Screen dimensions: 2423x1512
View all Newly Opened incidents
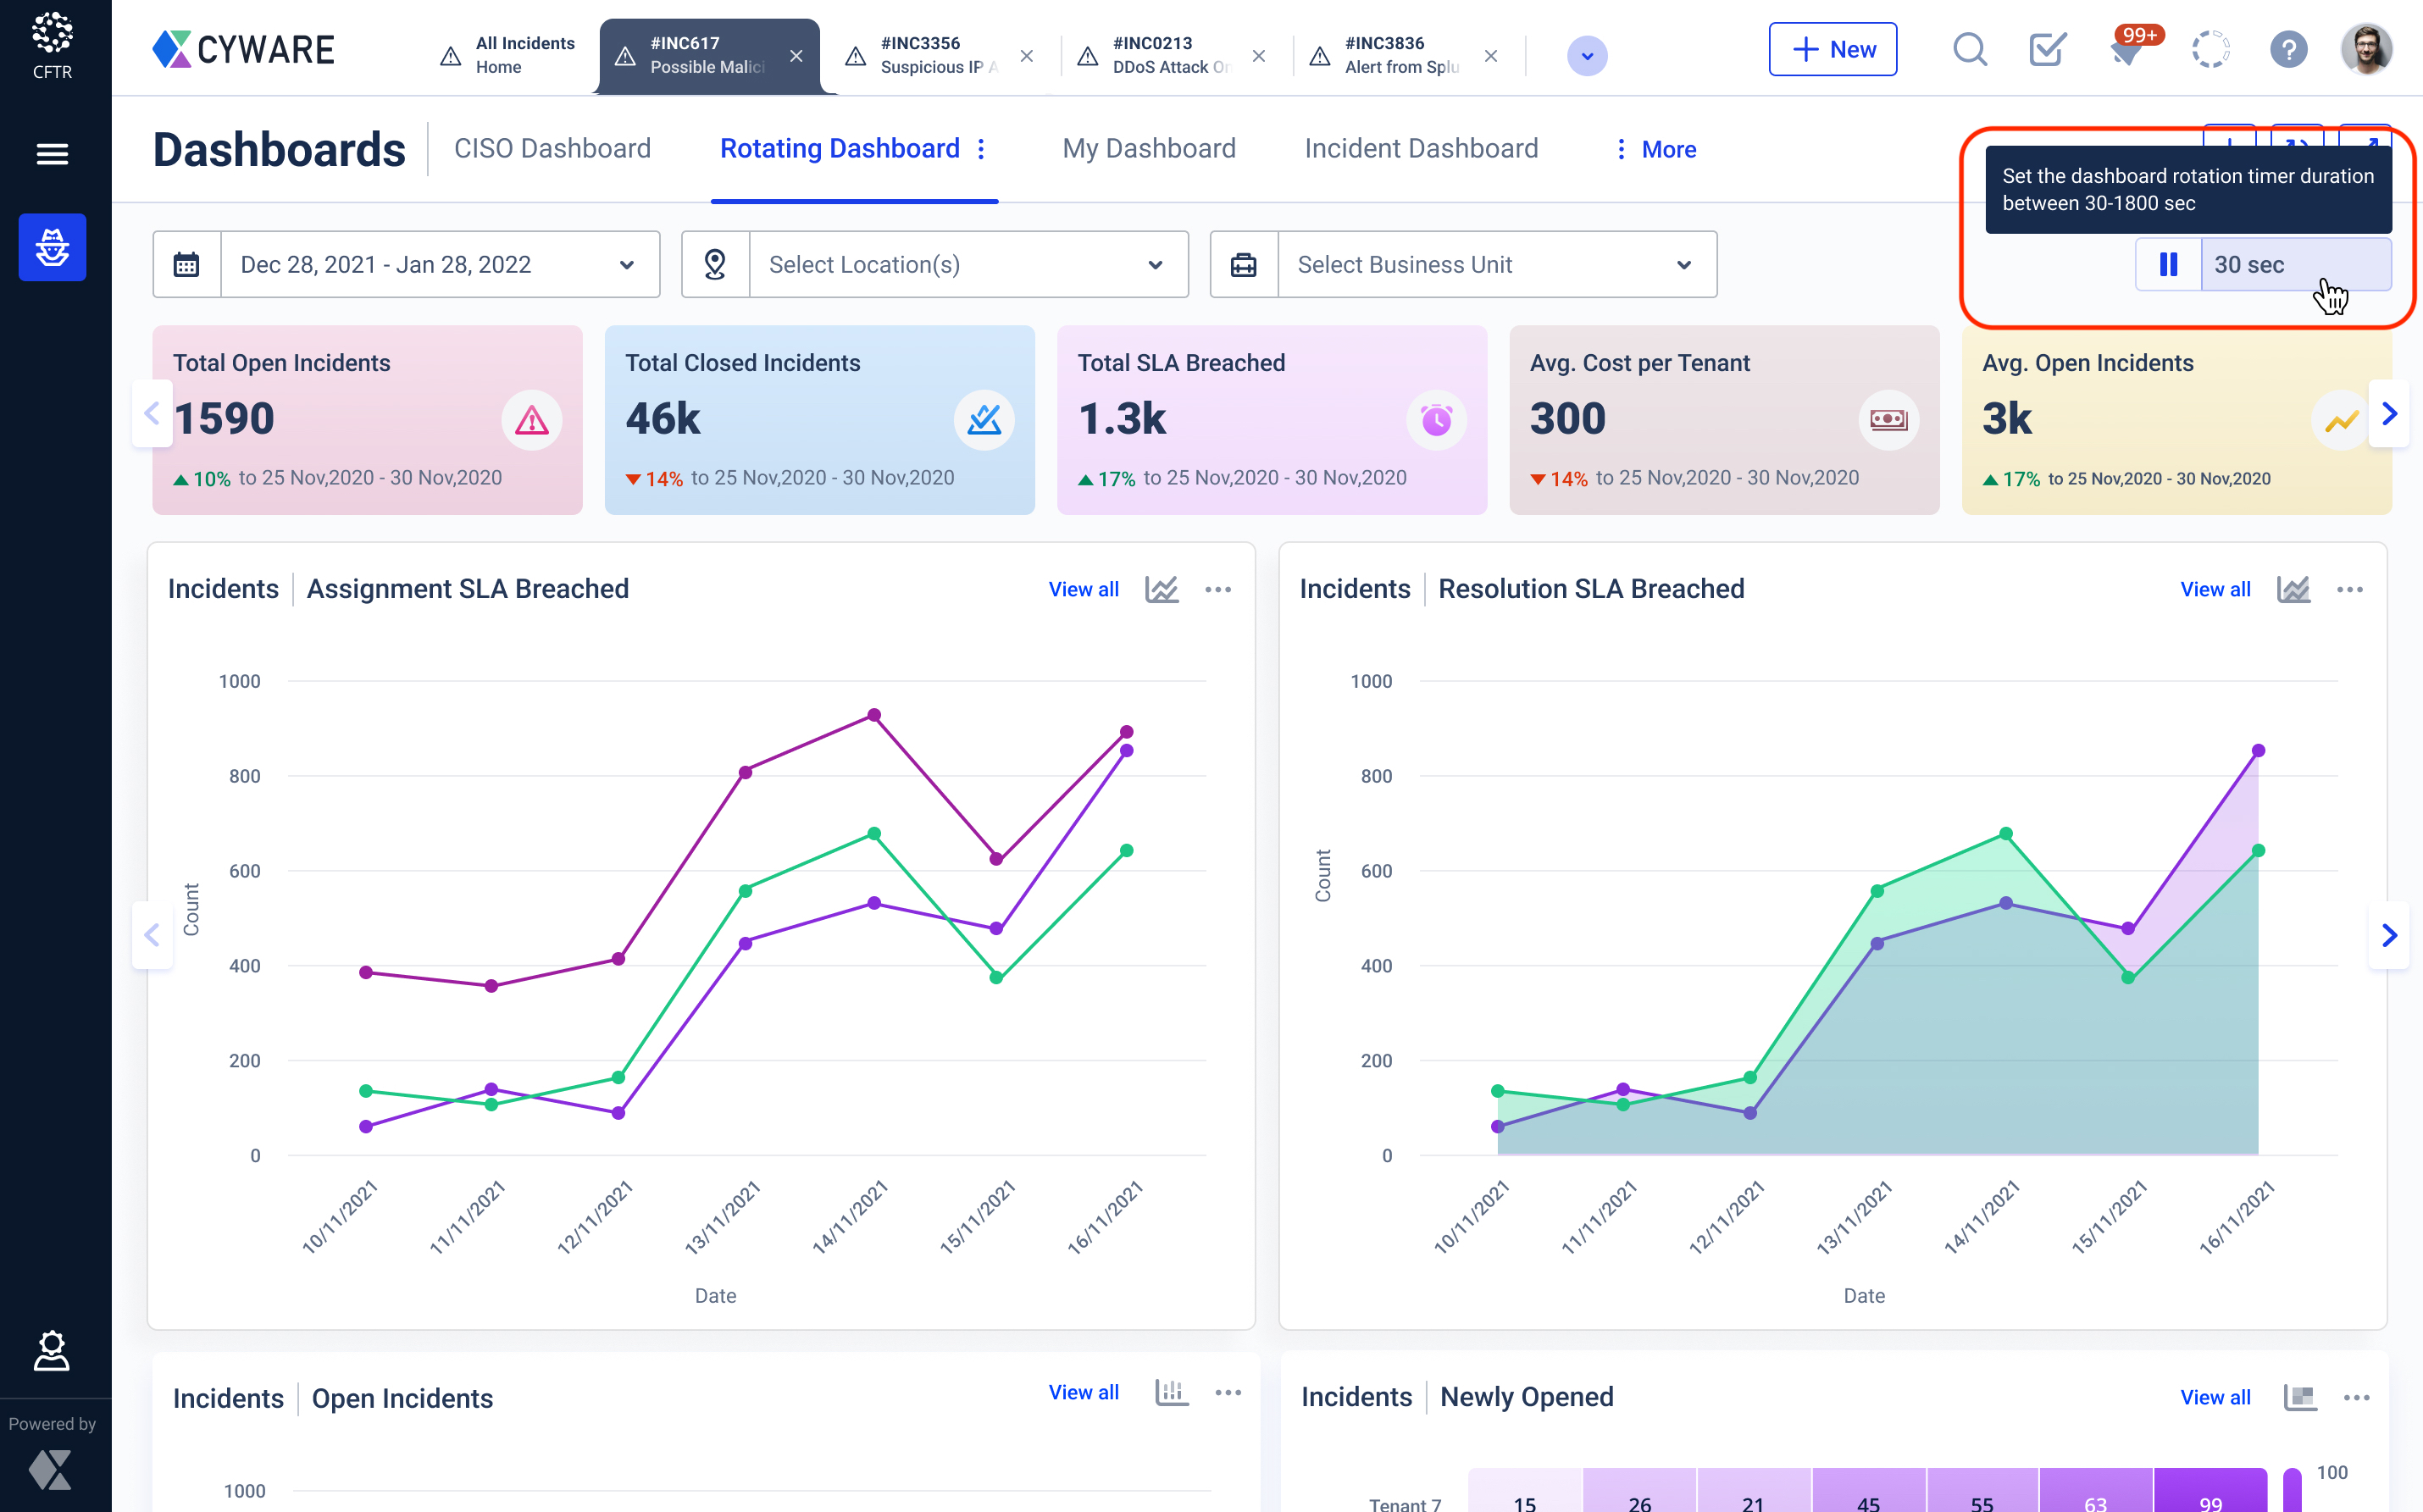pyautogui.click(x=2215, y=1397)
